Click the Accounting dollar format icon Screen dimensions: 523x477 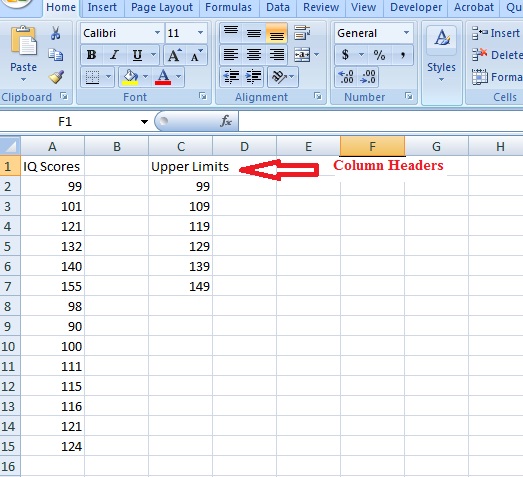point(346,55)
